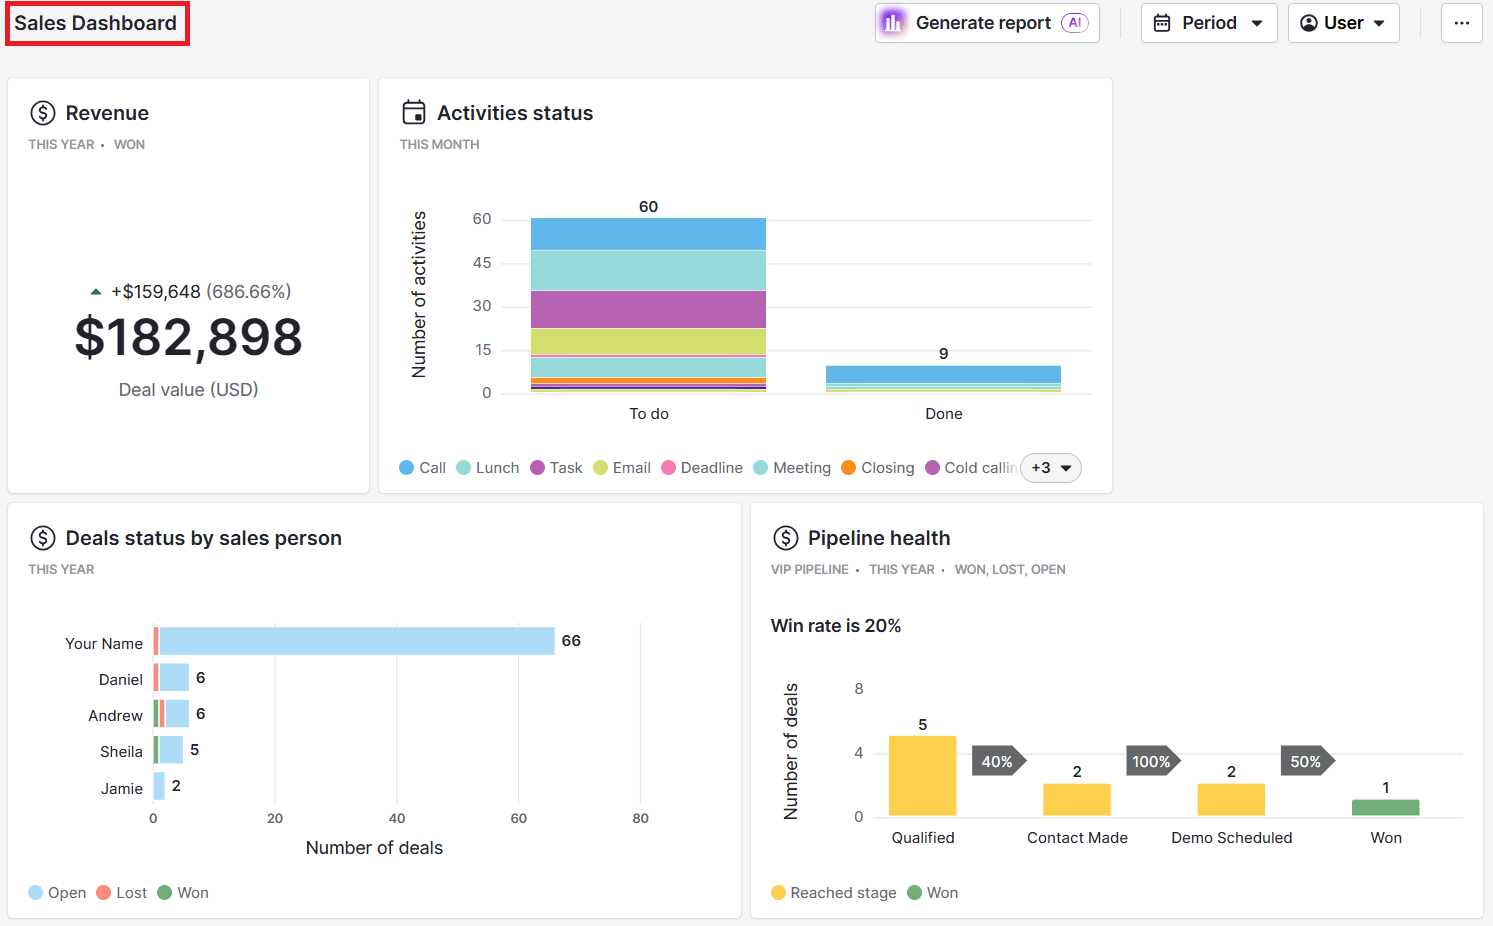Click the AI badge next to Generate report

point(1072,22)
